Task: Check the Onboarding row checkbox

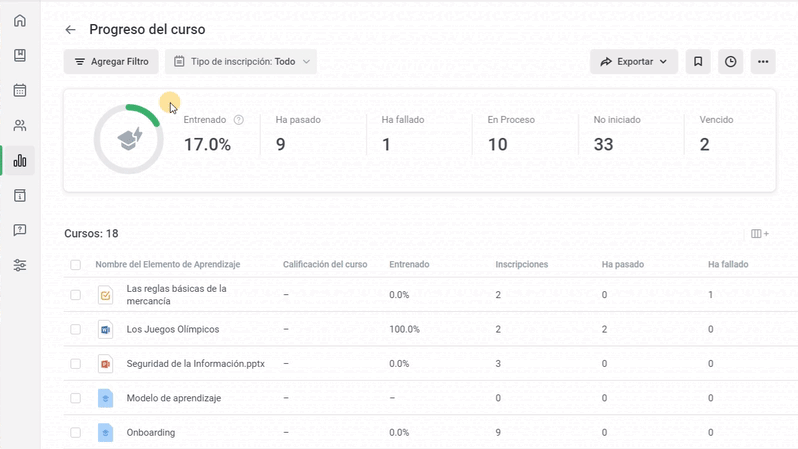Action: (x=75, y=433)
